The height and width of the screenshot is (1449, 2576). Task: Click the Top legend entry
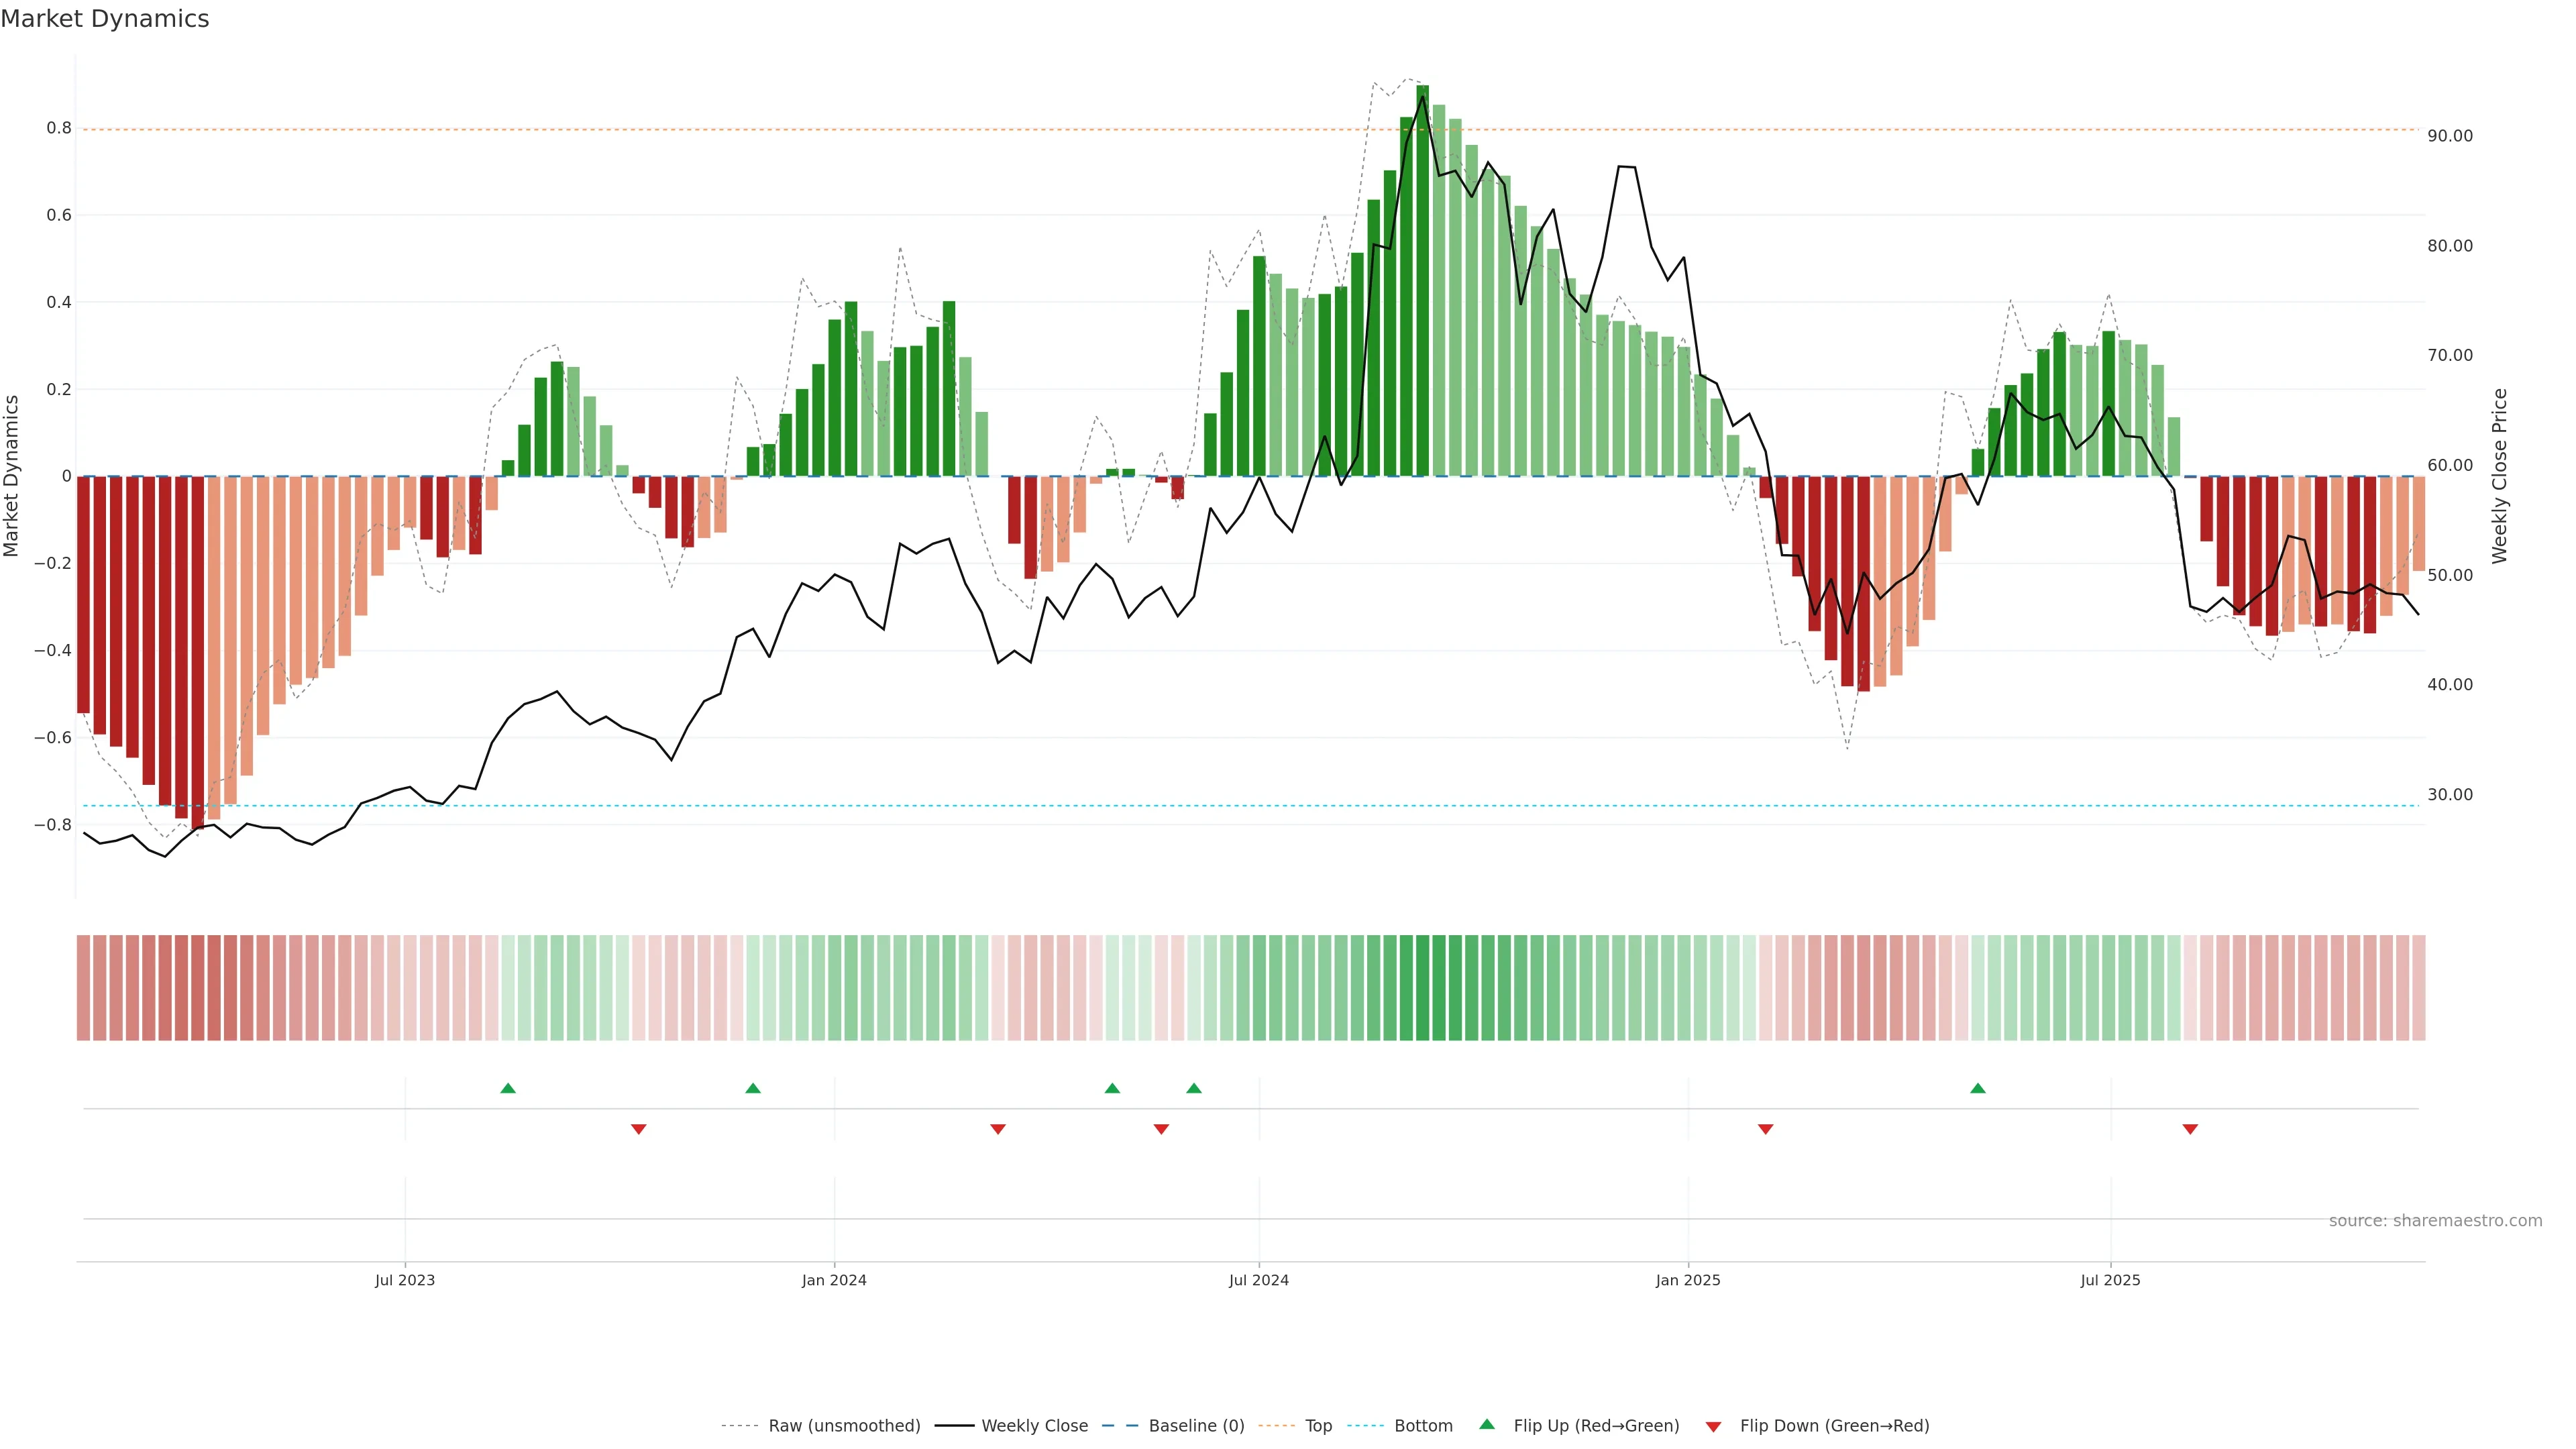1318,1426
